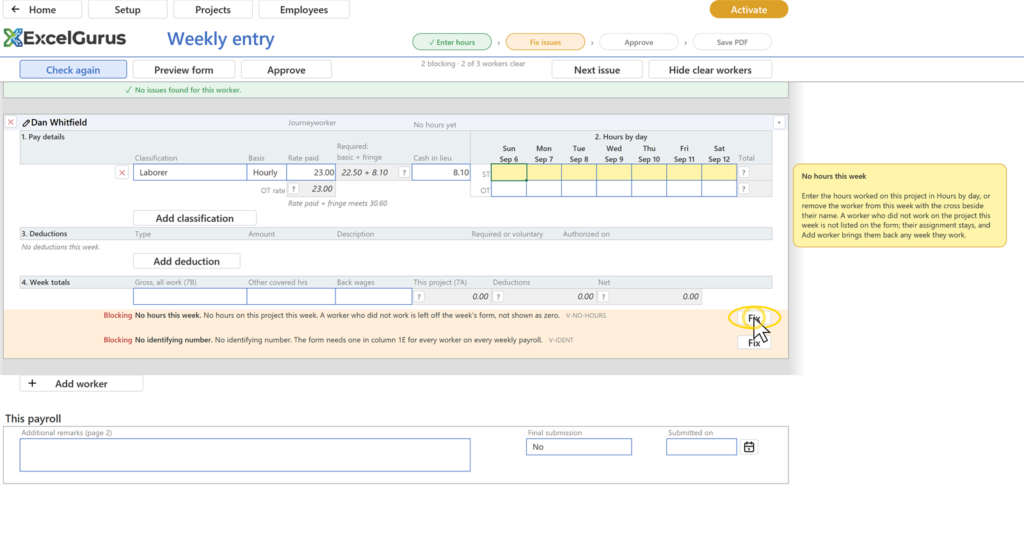The height and width of the screenshot is (554, 1024).
Task: Click the ExcelGurus logo
Action: click(x=65, y=38)
